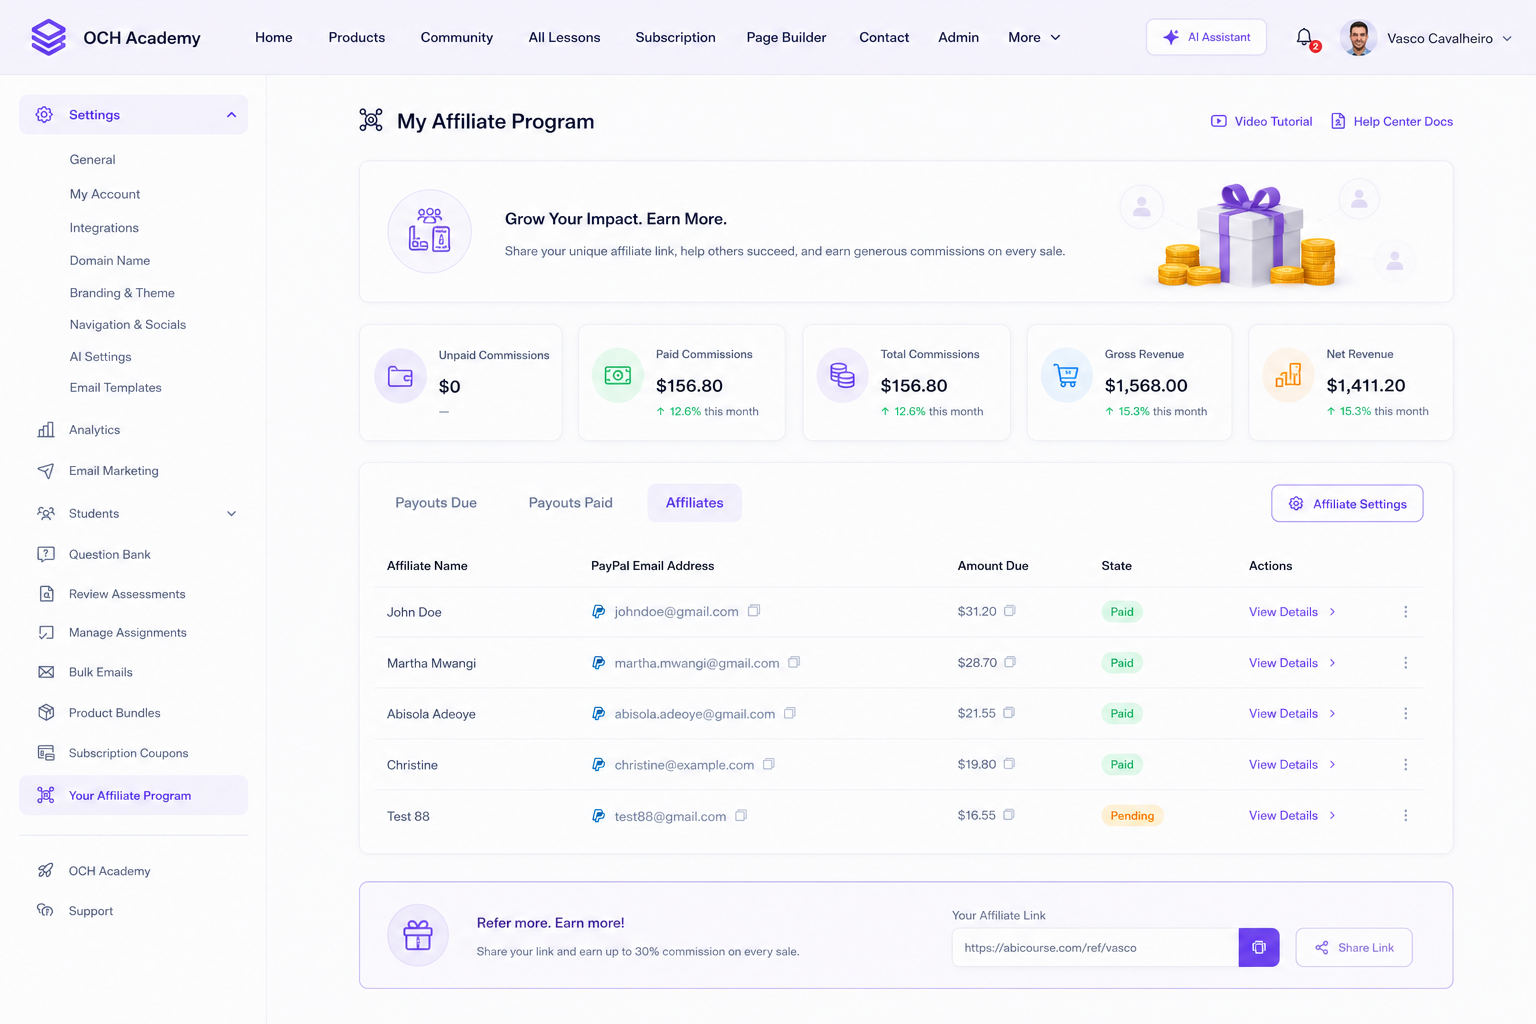Click the Net Revenue chart icon
Viewport: 1536px width, 1024px height.
[x=1288, y=376]
